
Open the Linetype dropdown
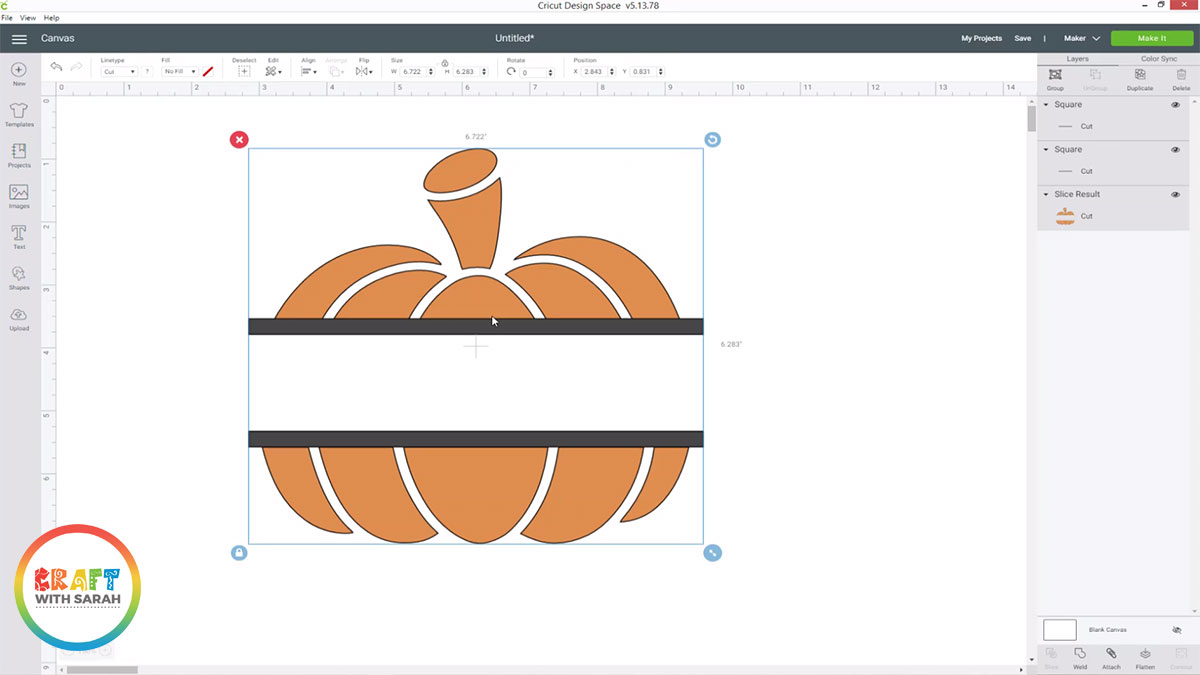pyautogui.click(x=119, y=72)
